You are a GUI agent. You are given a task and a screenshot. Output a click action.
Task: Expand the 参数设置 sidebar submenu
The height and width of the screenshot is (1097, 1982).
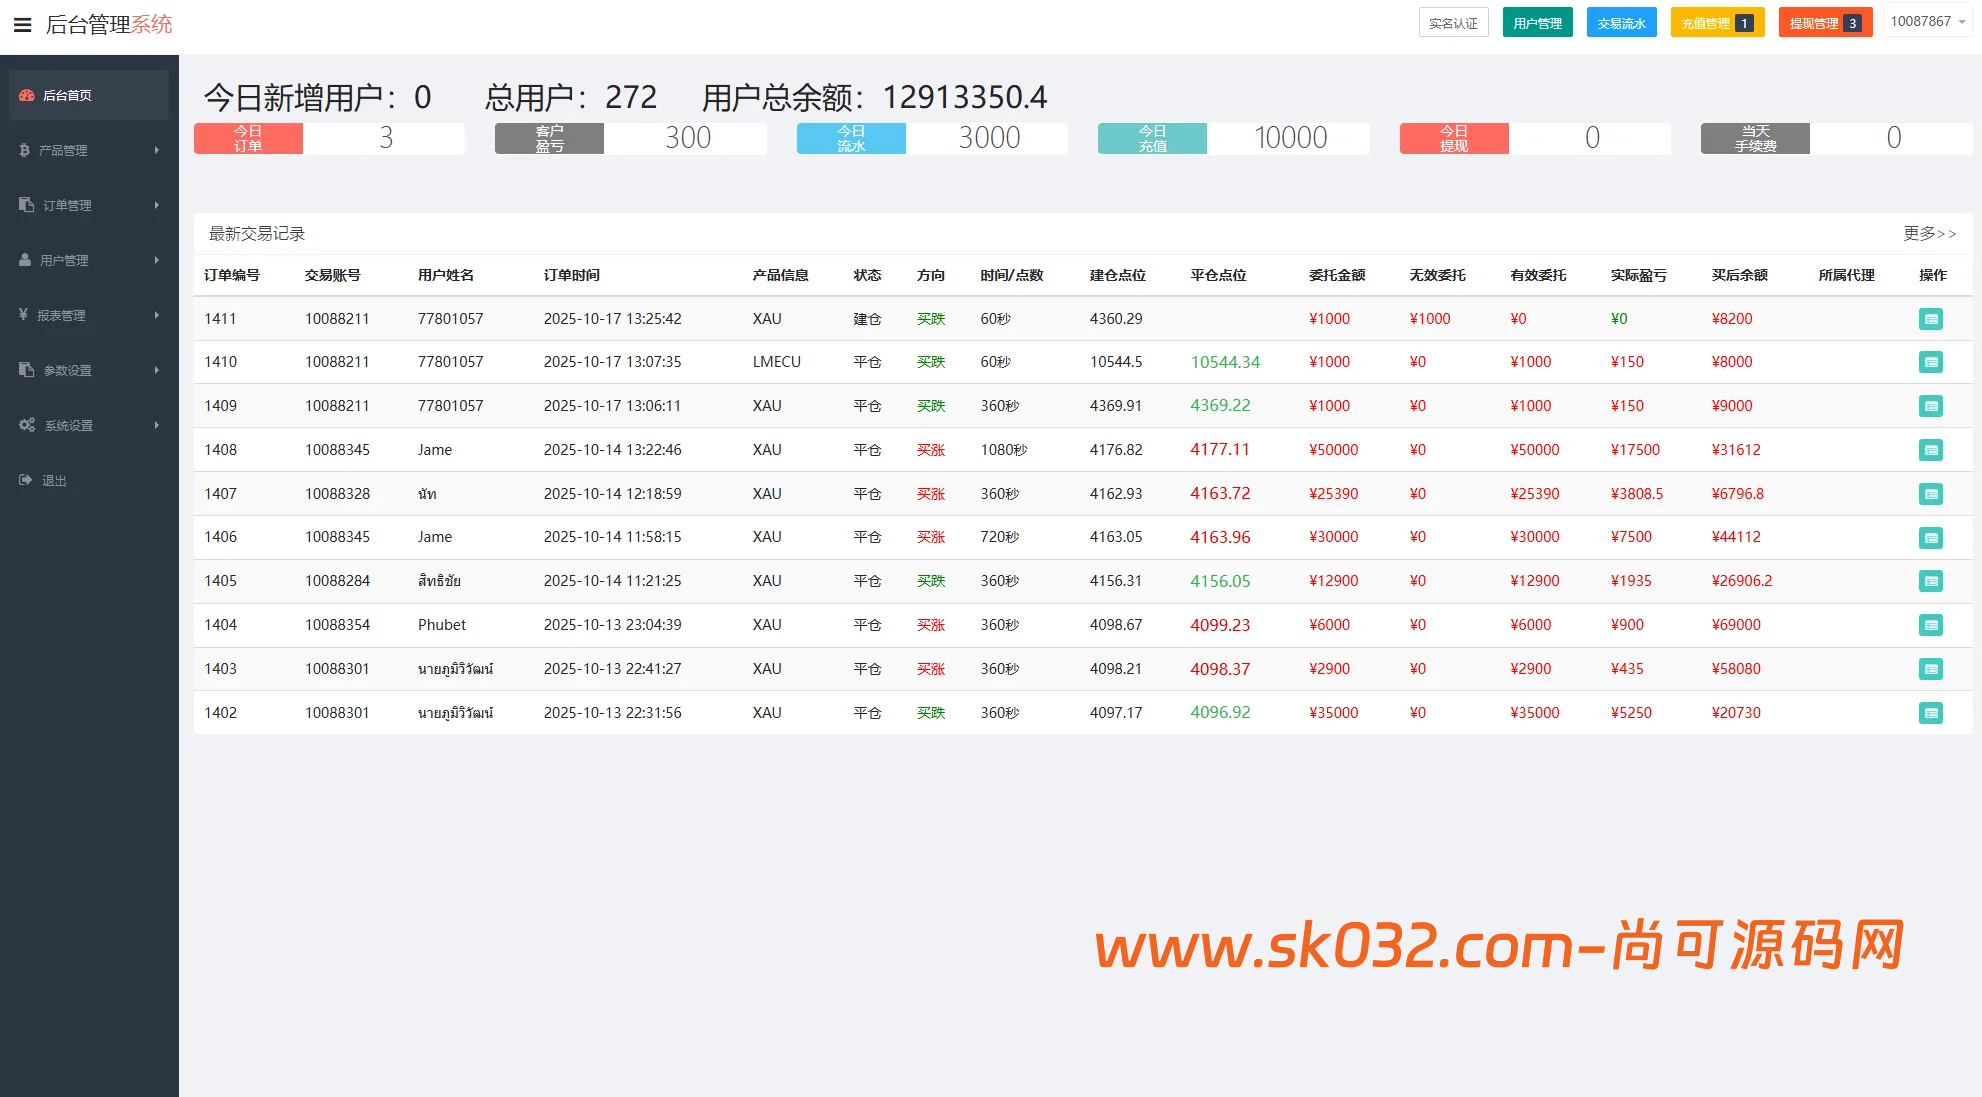click(x=156, y=370)
